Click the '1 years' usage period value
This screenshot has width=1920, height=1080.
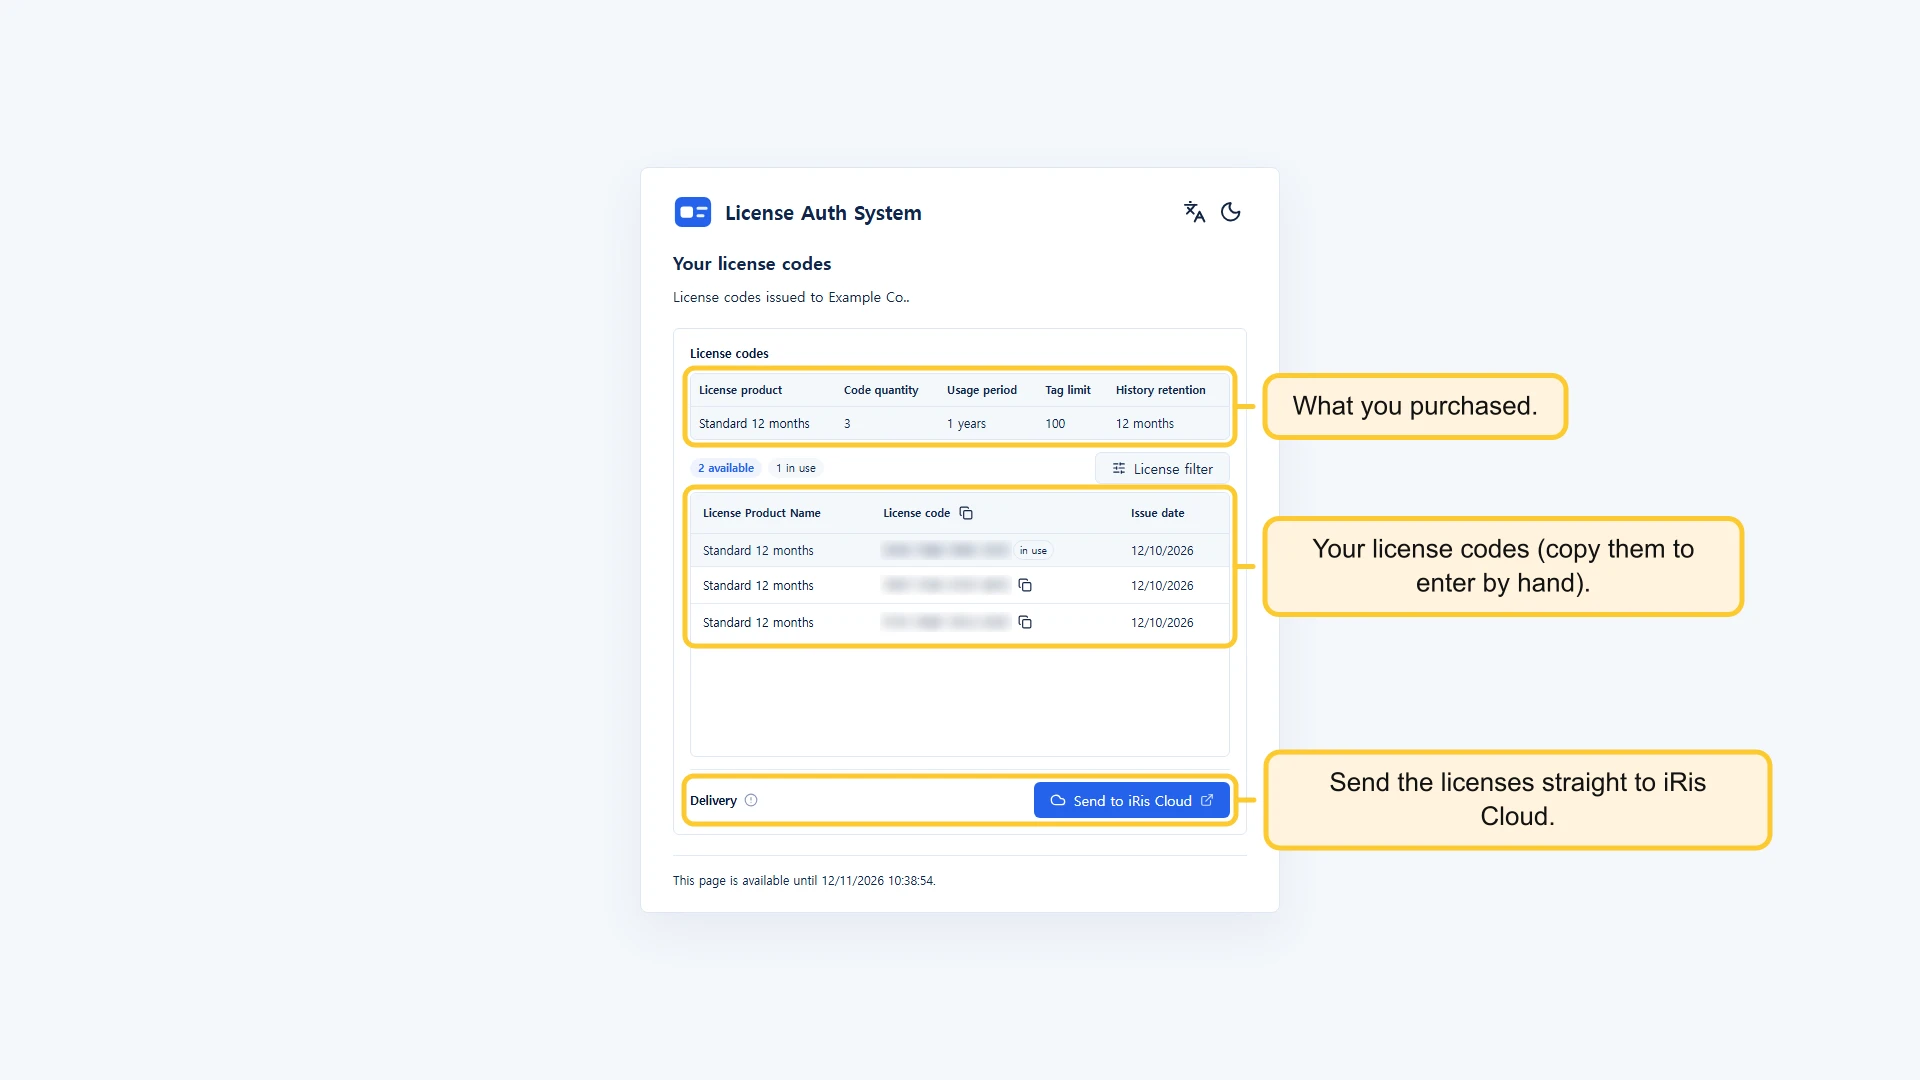(966, 424)
